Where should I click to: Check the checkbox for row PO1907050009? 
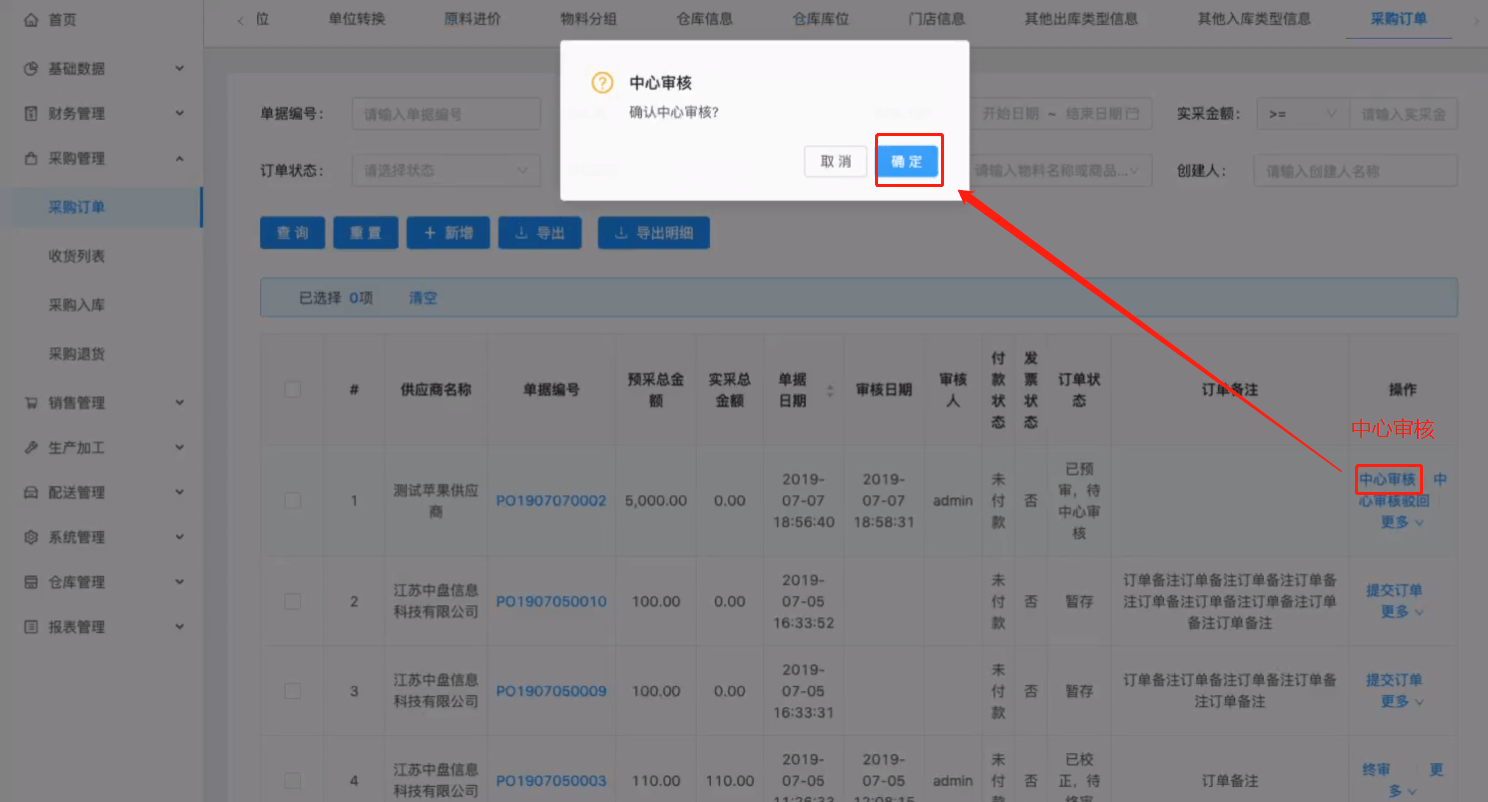point(292,691)
